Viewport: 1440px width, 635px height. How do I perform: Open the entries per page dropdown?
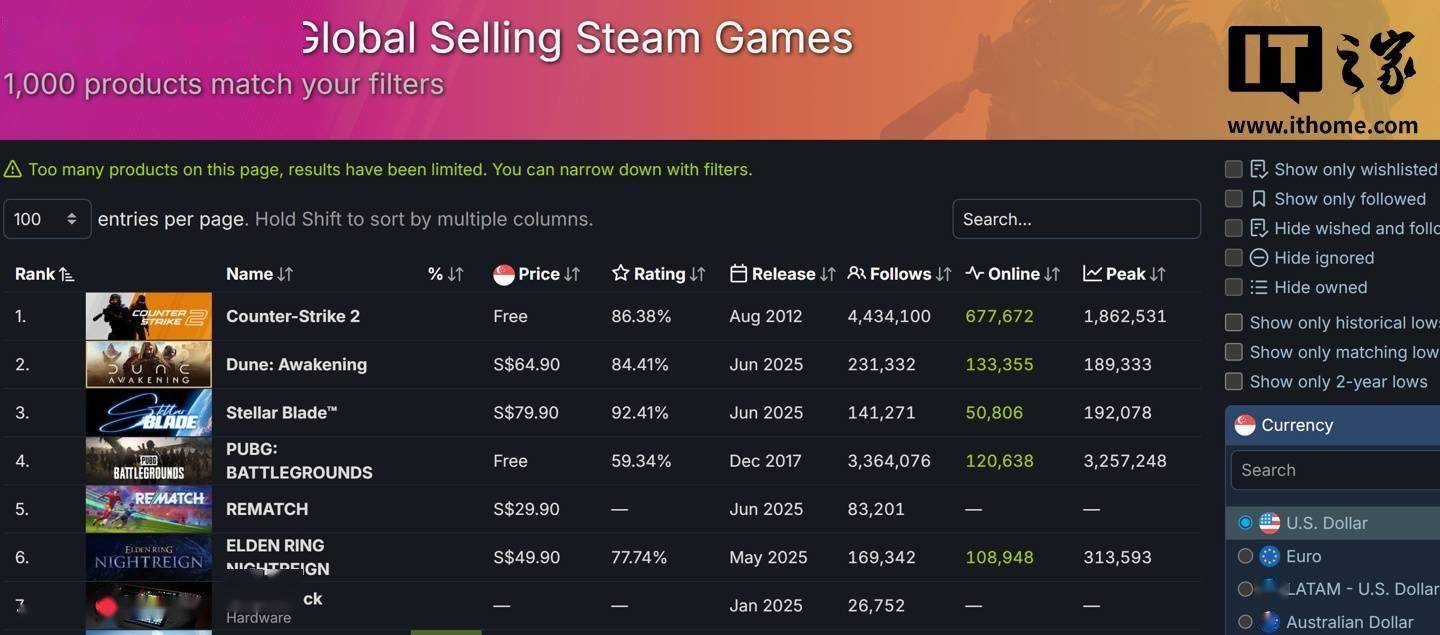click(47, 219)
